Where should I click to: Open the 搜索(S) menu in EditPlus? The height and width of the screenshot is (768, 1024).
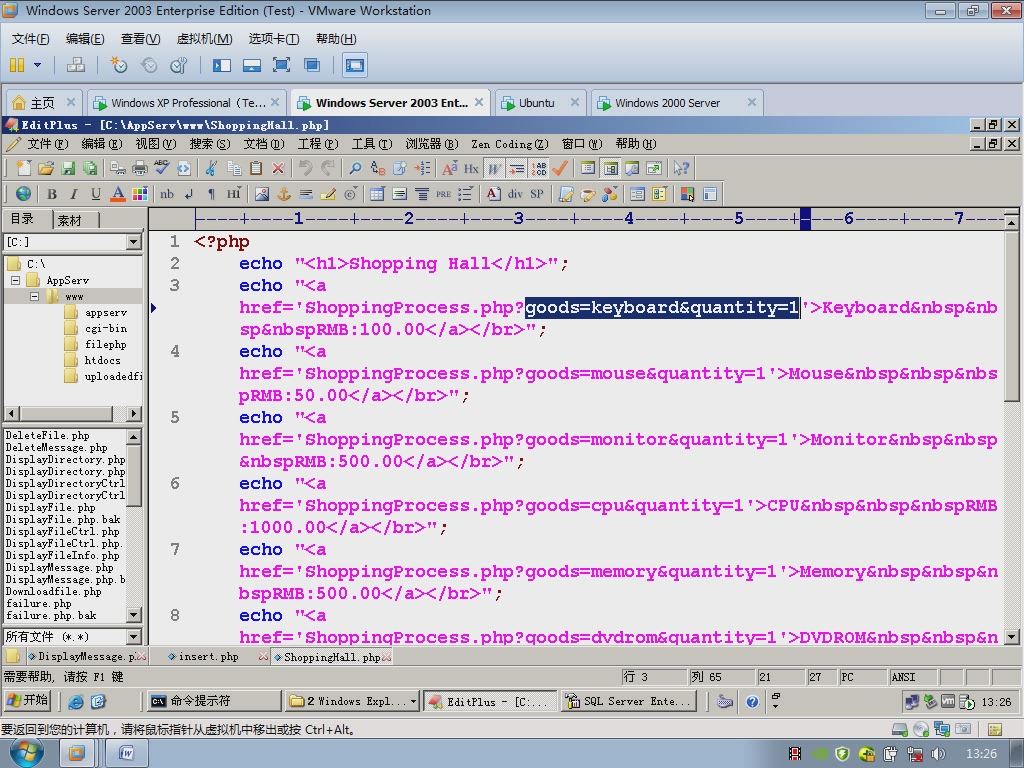210,144
